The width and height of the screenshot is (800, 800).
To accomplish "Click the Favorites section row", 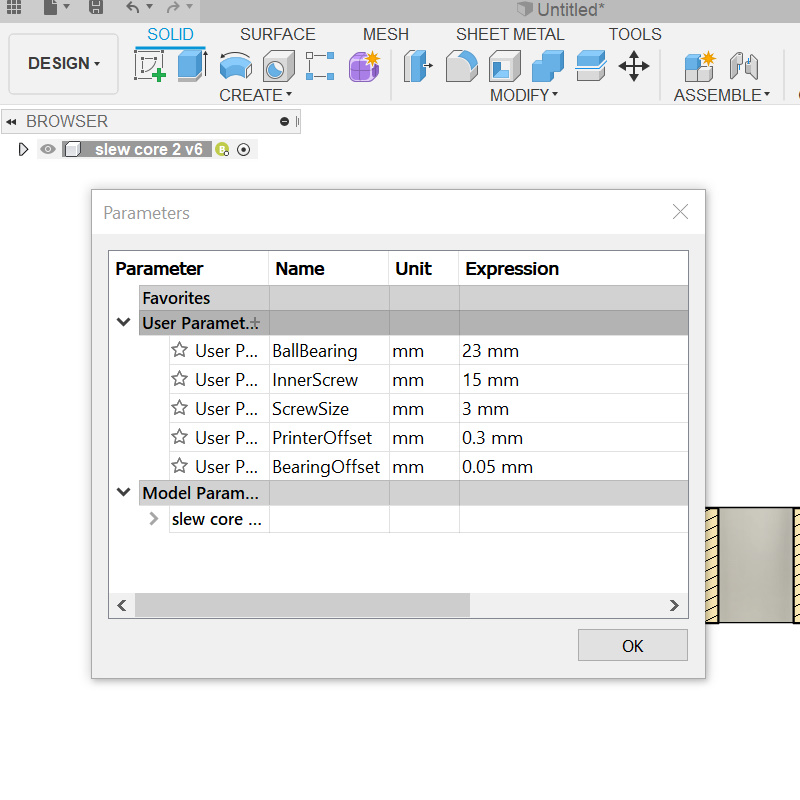I will coord(413,298).
